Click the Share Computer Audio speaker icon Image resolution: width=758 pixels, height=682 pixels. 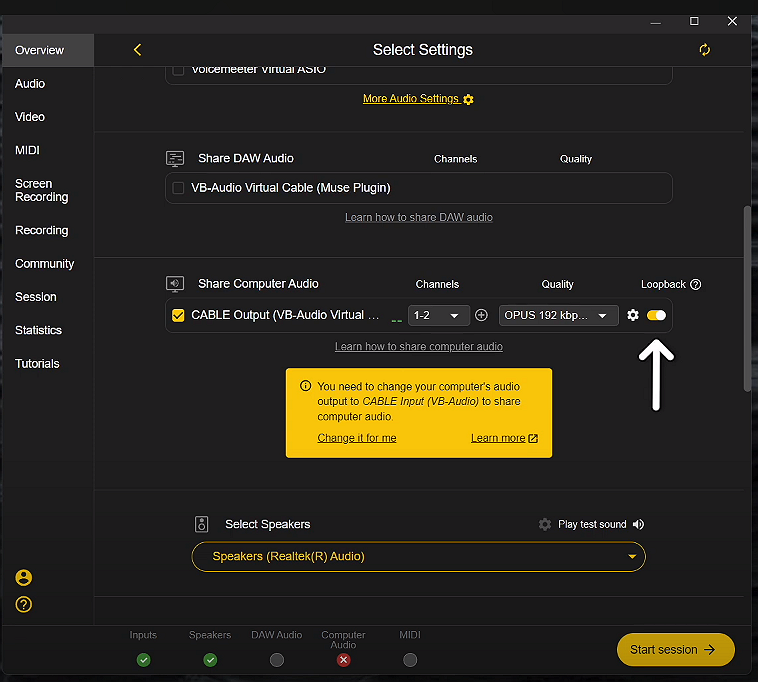point(175,284)
